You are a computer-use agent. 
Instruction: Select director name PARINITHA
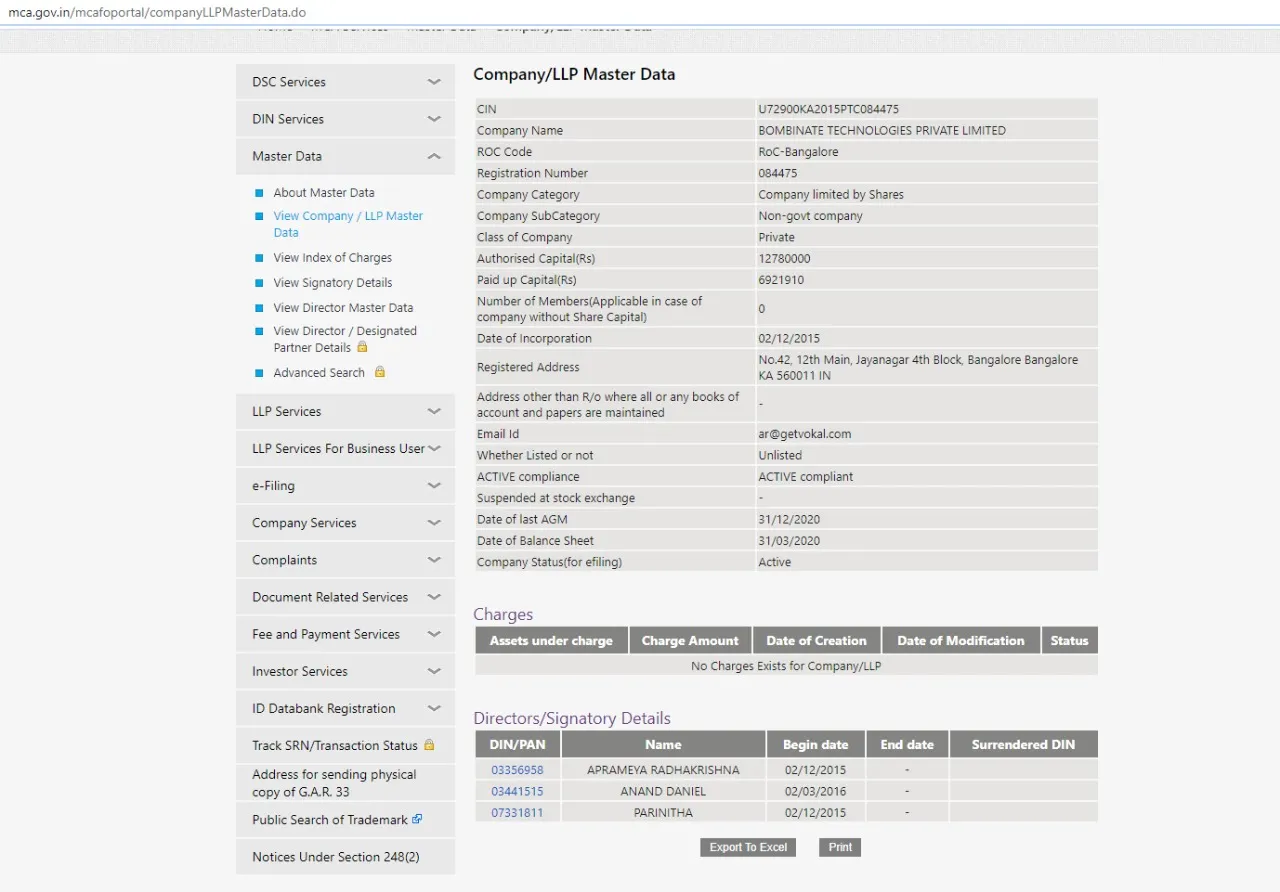pos(663,813)
